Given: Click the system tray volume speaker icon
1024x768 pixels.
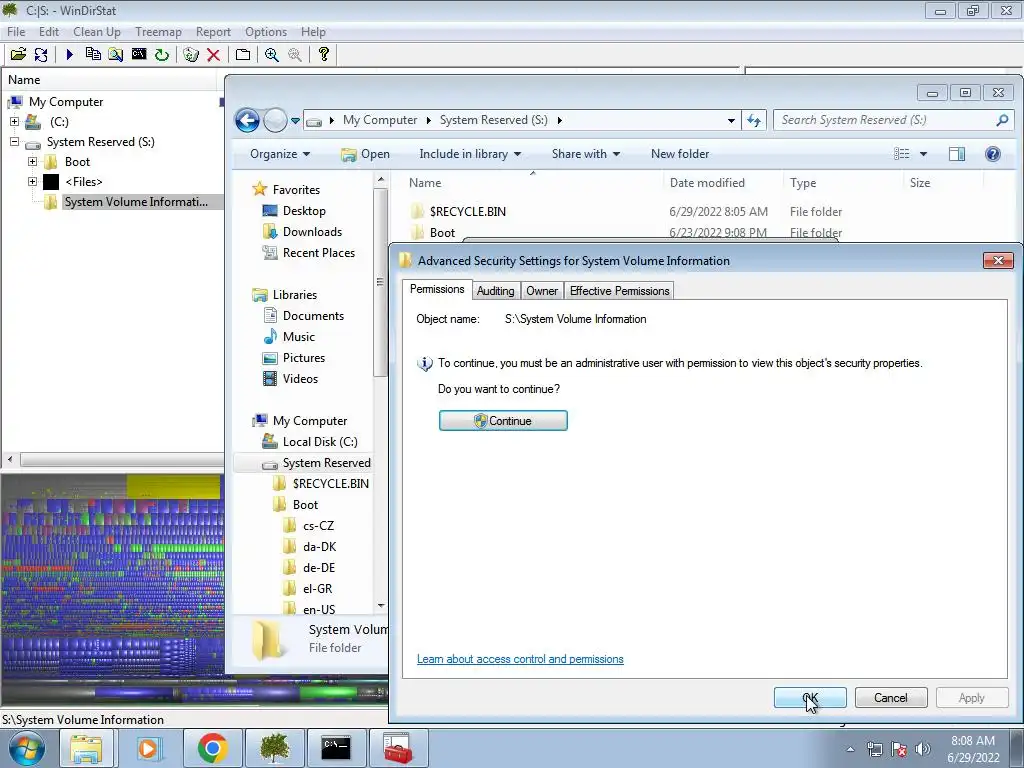Looking at the screenshot, I should (923, 749).
